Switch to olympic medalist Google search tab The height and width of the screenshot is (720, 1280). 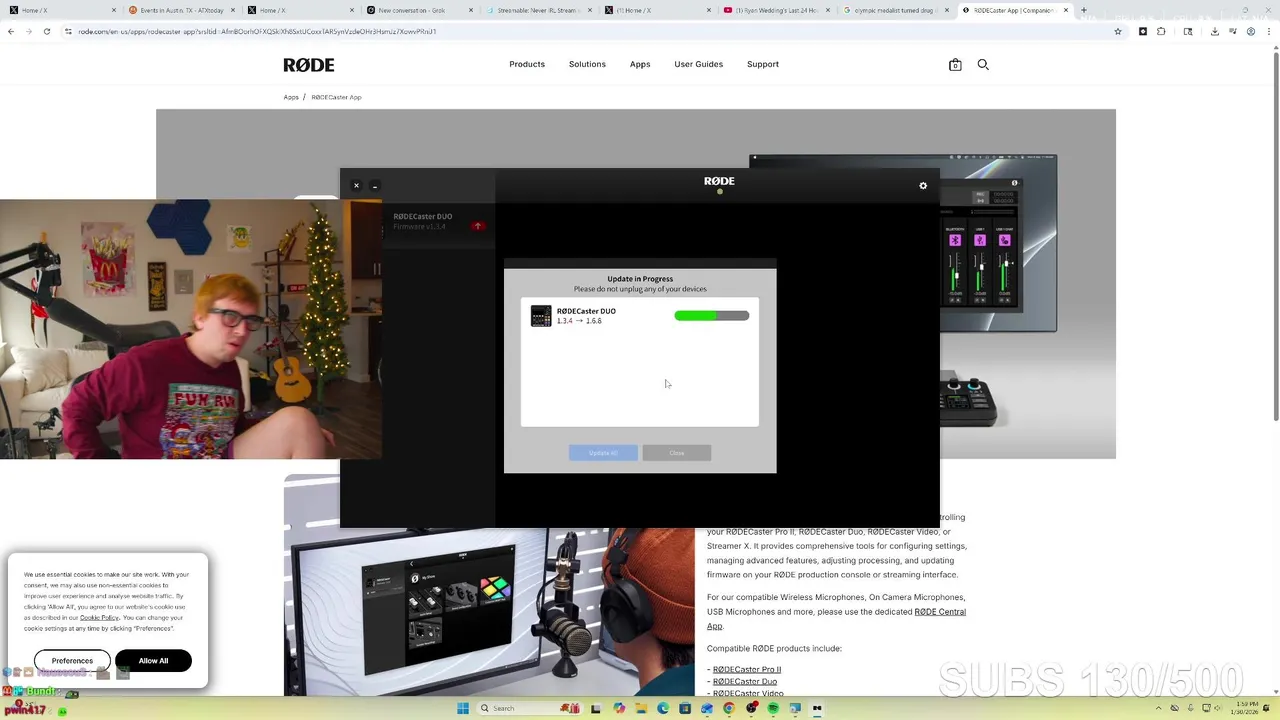895,10
